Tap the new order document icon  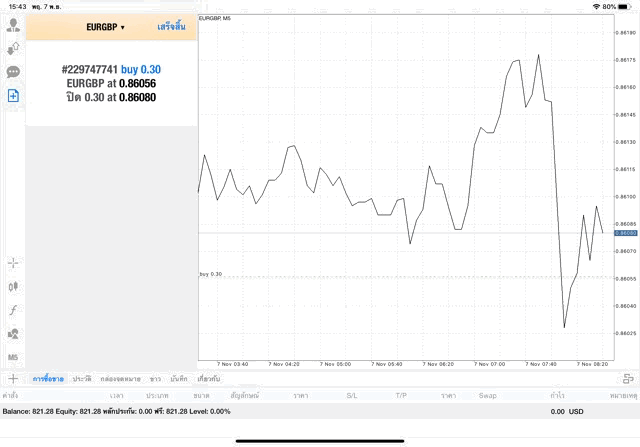pyautogui.click(x=13, y=95)
